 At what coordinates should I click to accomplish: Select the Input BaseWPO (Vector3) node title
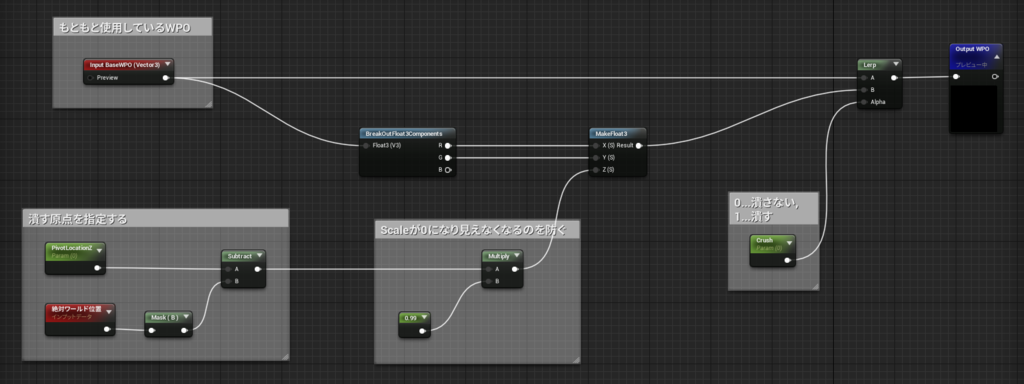[124, 65]
